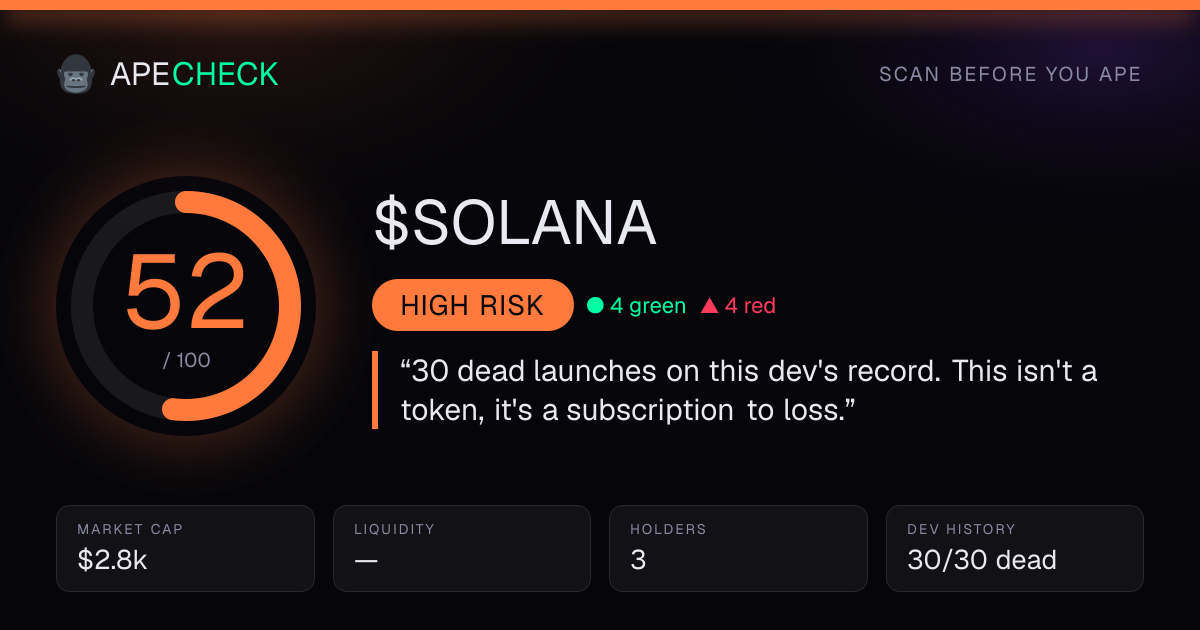Click the red triangle warning icon
1200x630 pixels.
tap(710, 306)
